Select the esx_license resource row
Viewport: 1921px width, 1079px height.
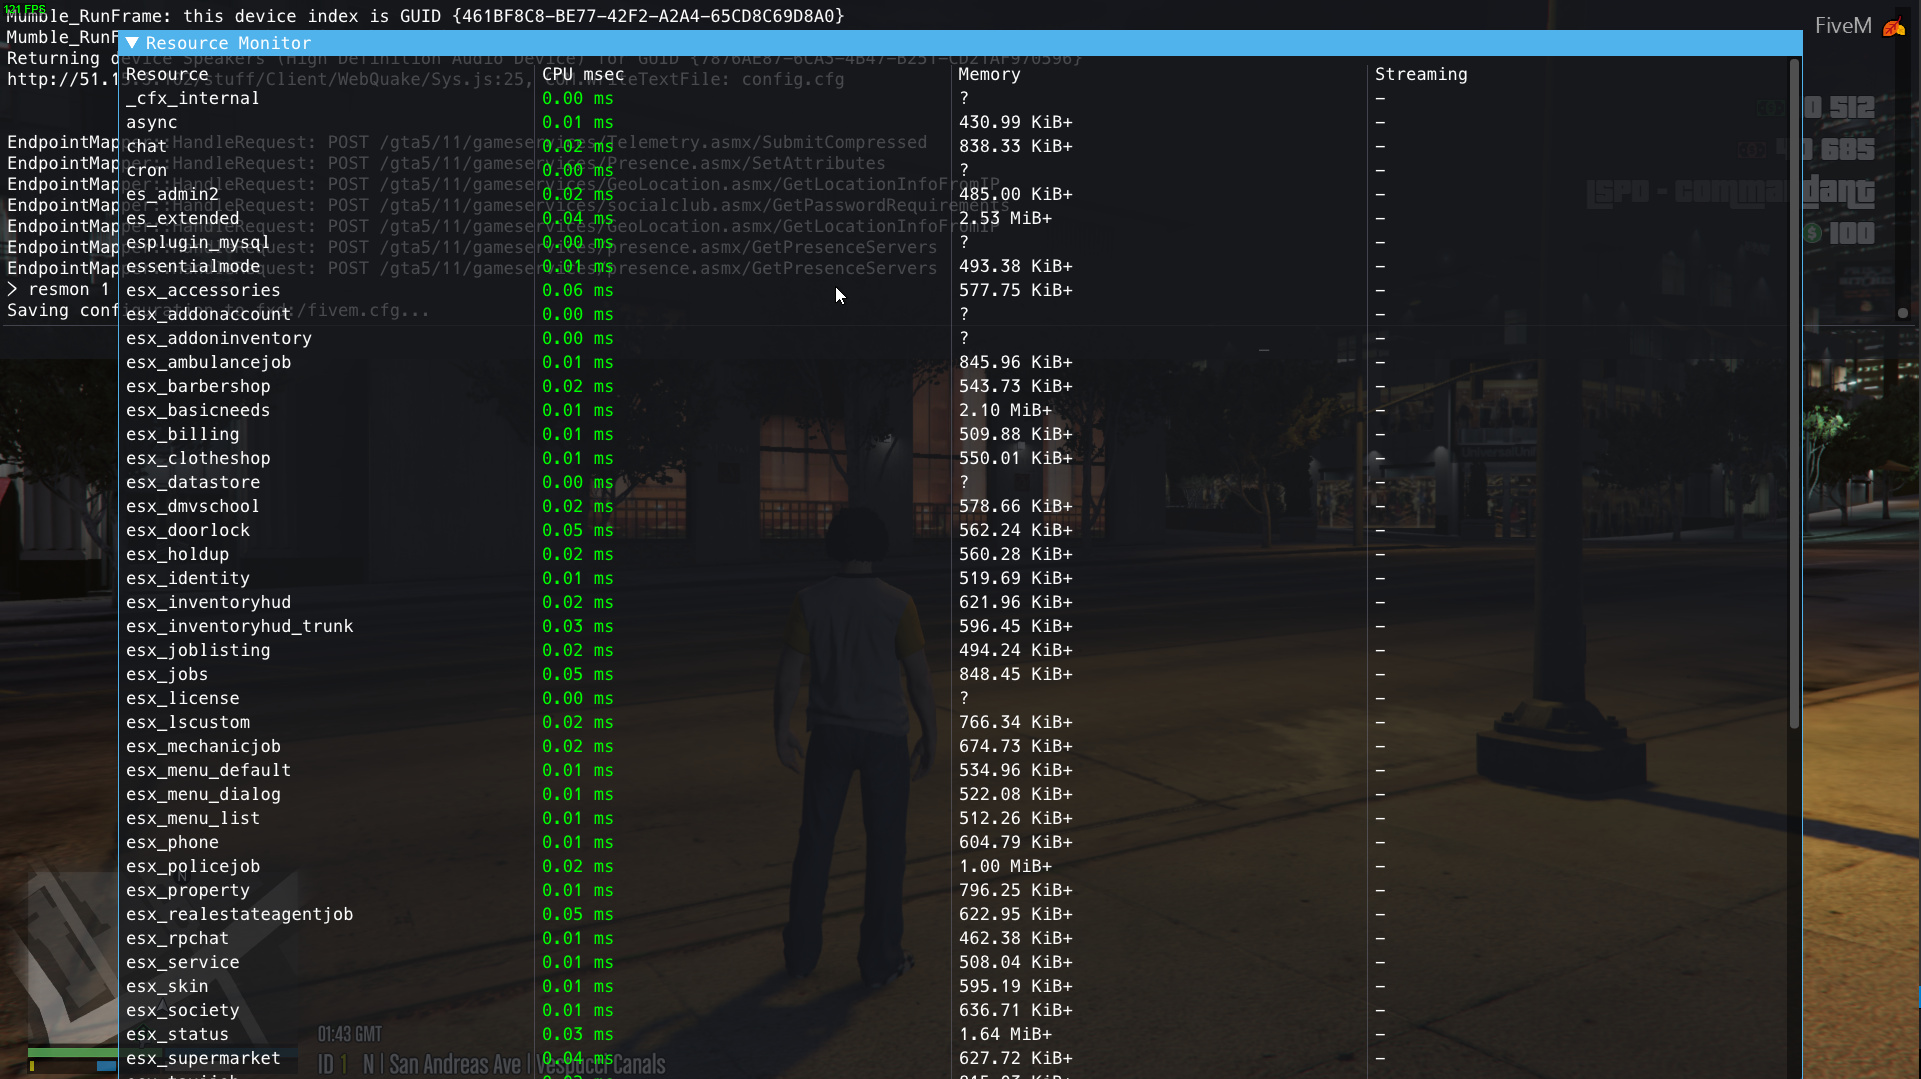tap(955, 698)
